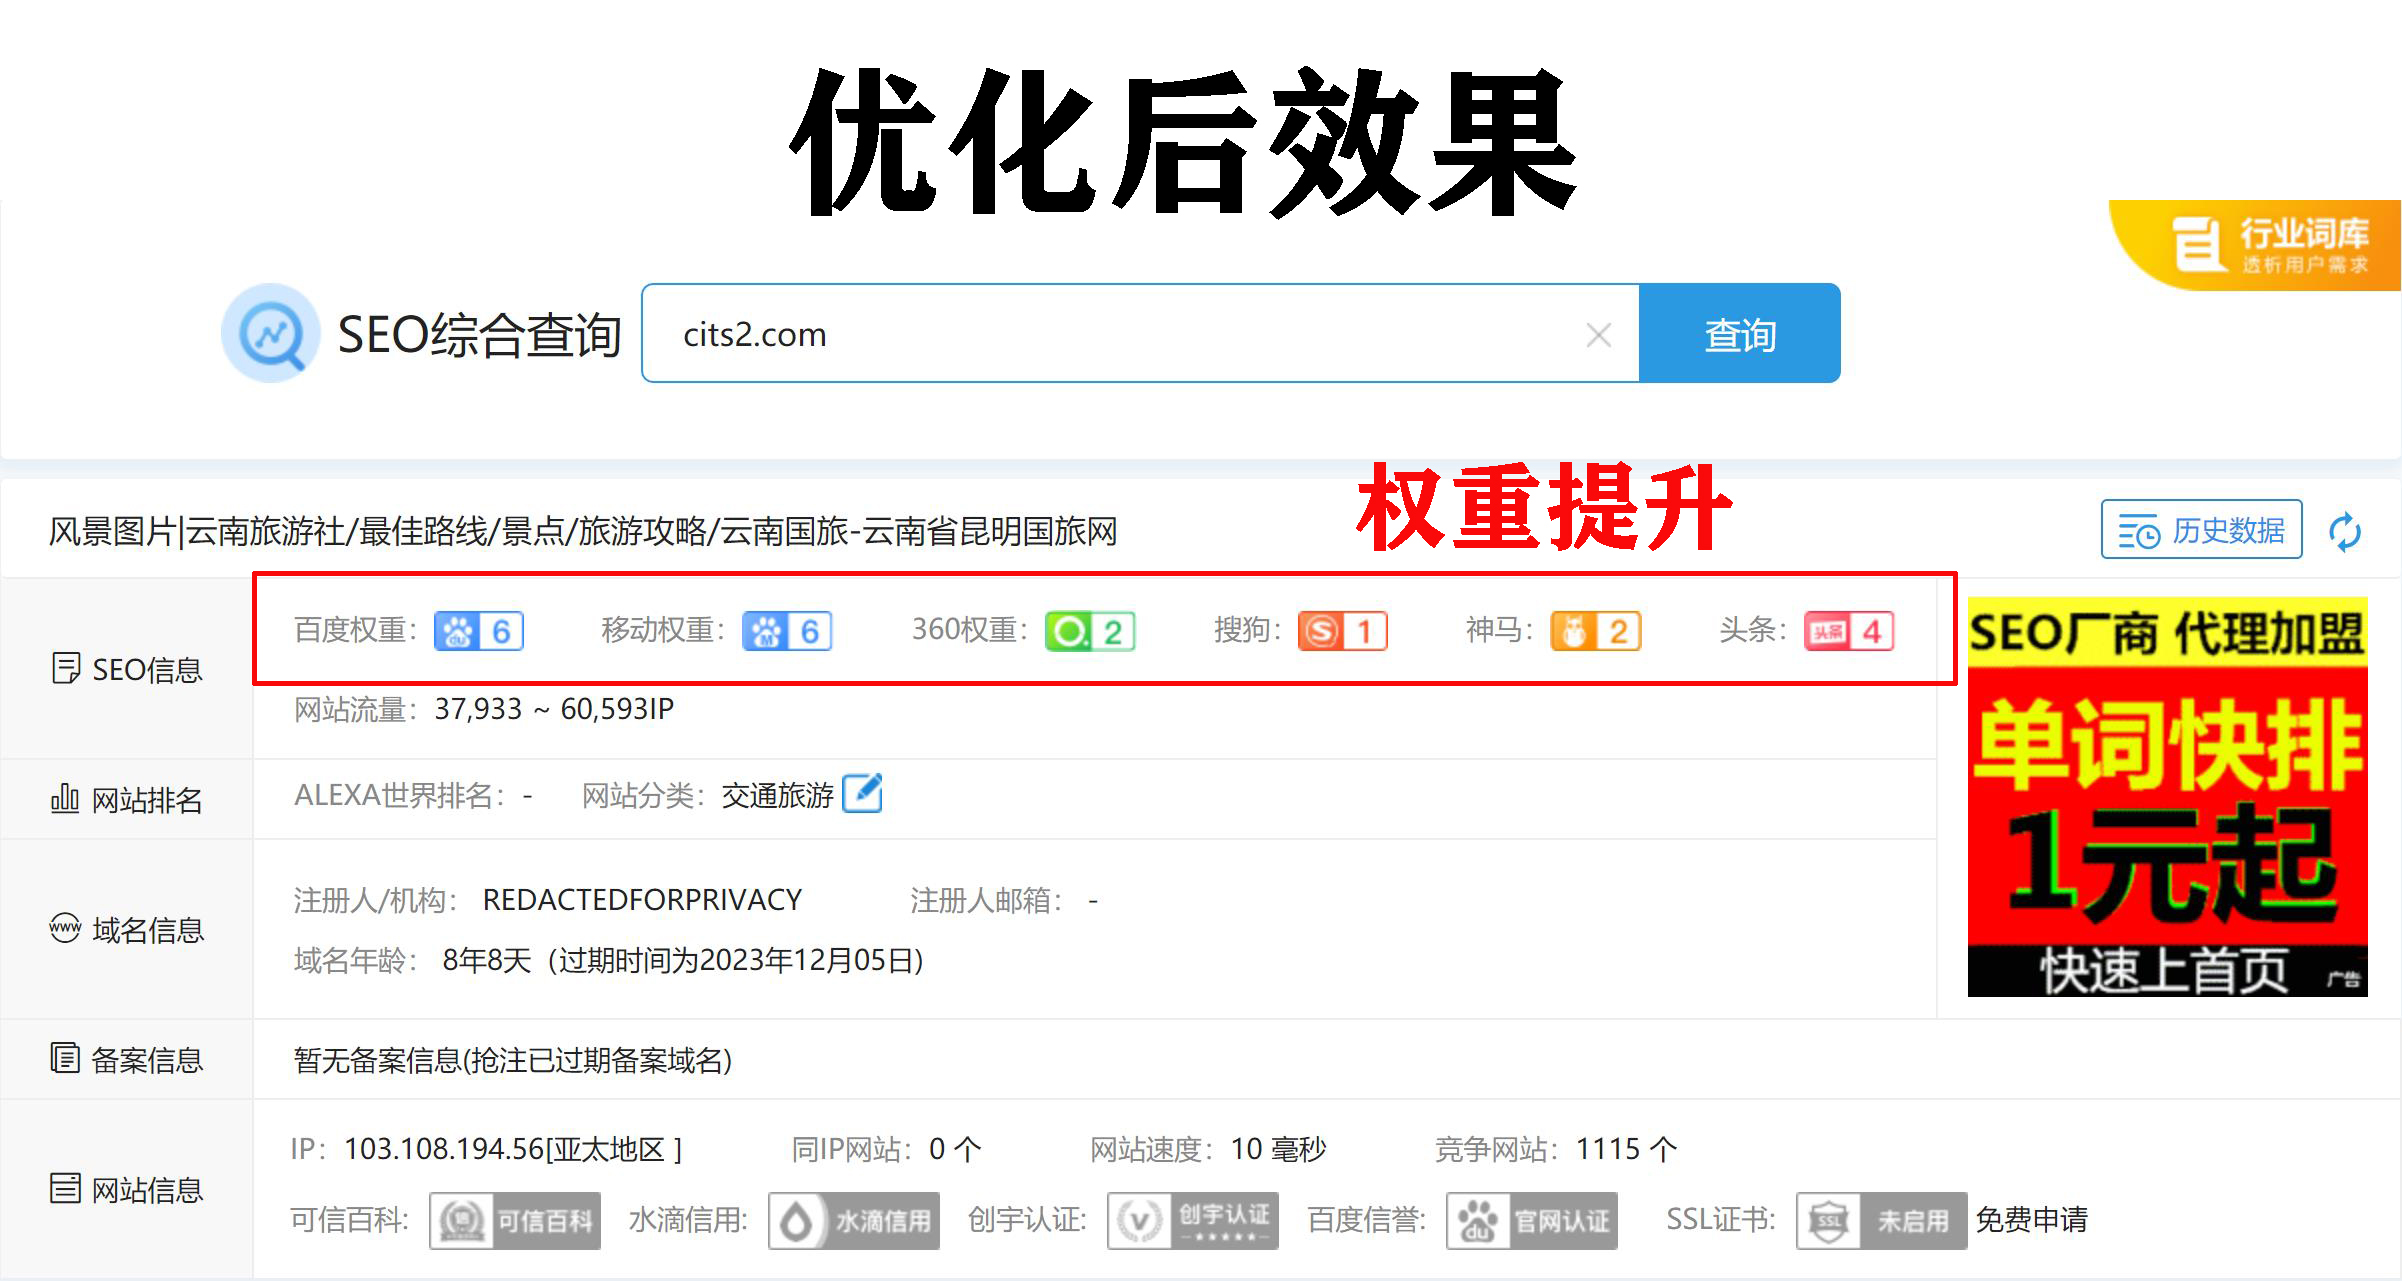Click the 可信百科 certification badge

(515, 1220)
